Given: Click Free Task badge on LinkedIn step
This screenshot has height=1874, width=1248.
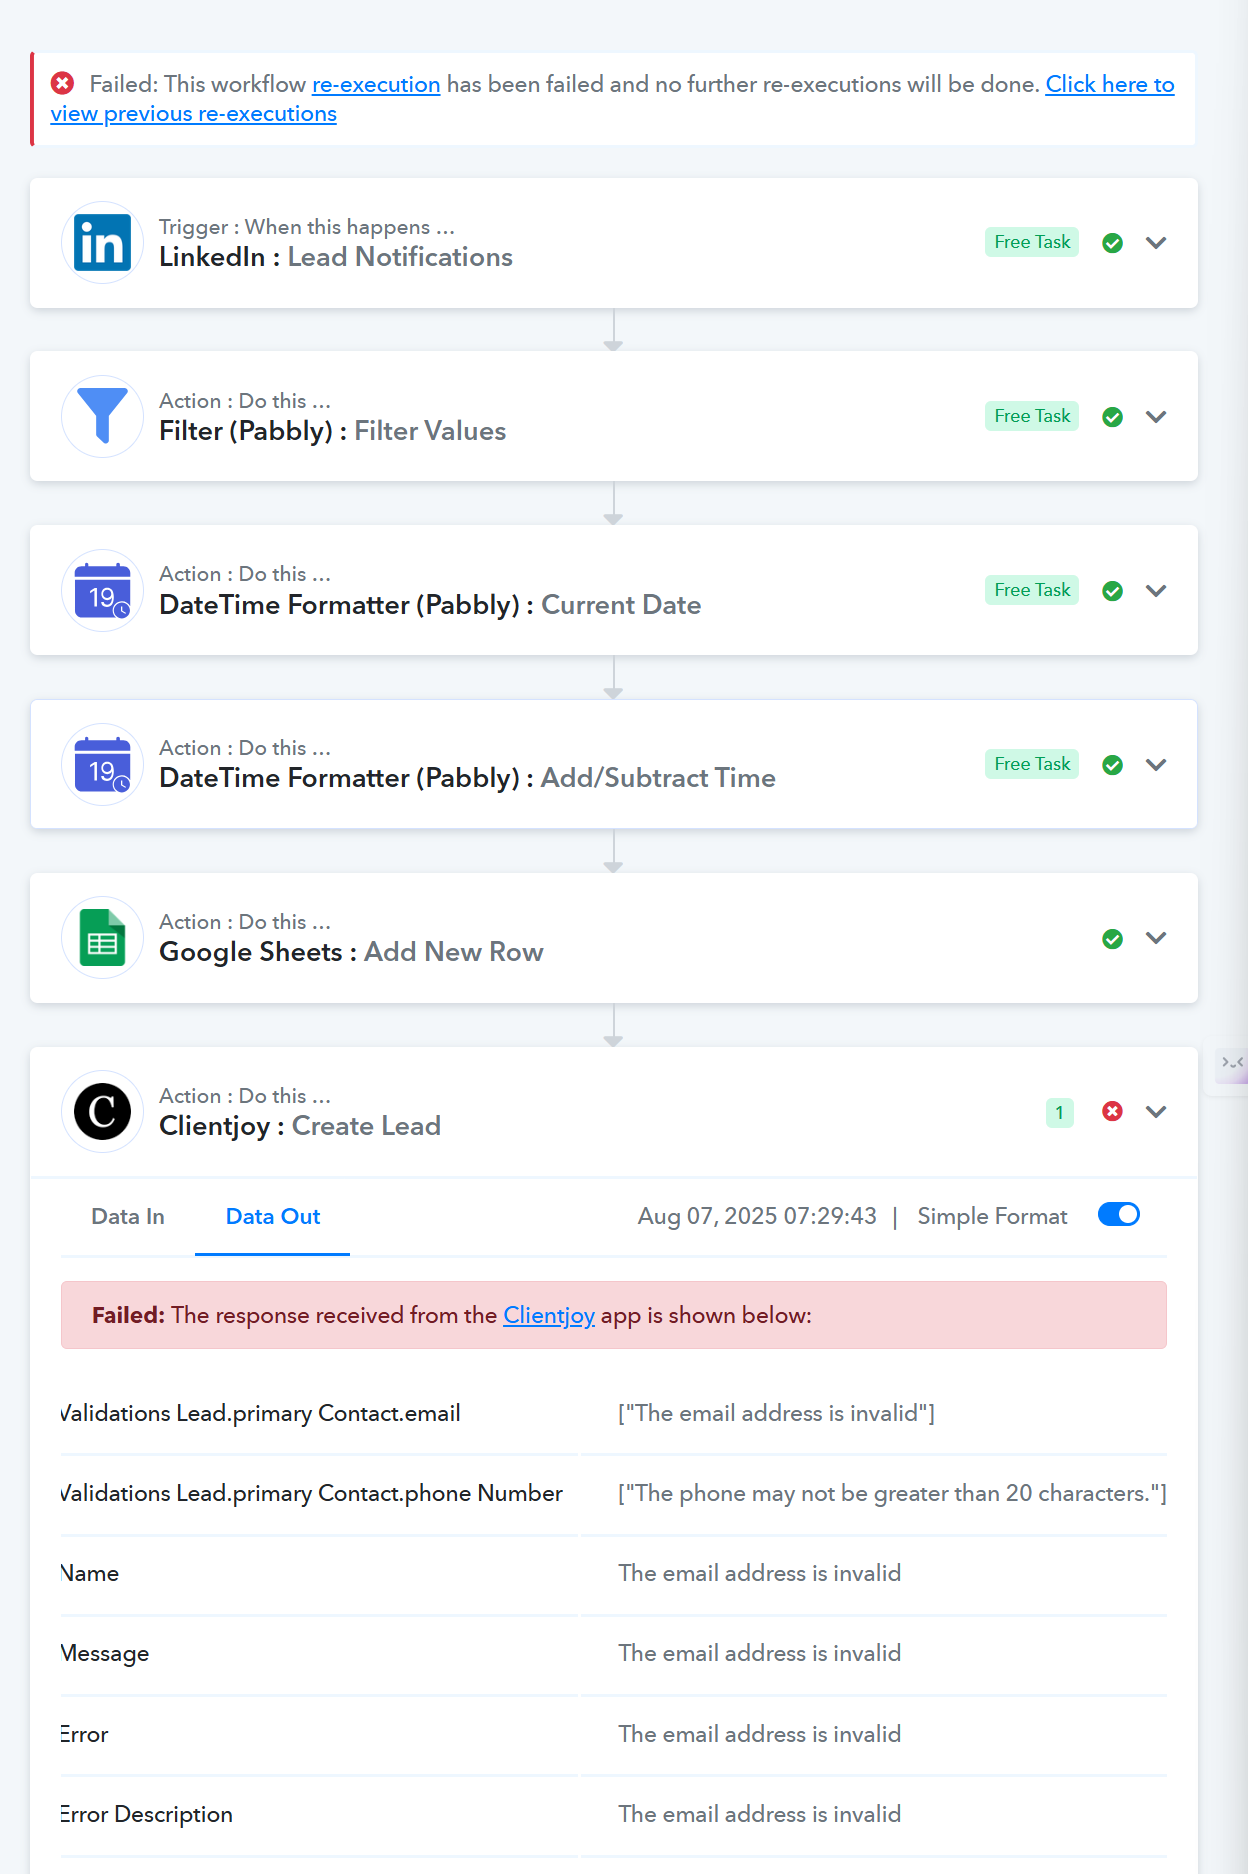Looking at the screenshot, I should pos(1032,242).
